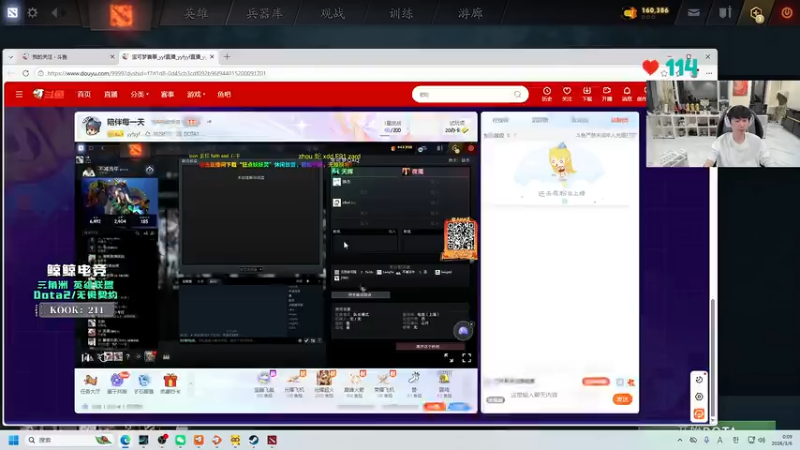Screen dimensions: 800x450
Task: Open Steam from the taskbar
Action: (x=254, y=440)
